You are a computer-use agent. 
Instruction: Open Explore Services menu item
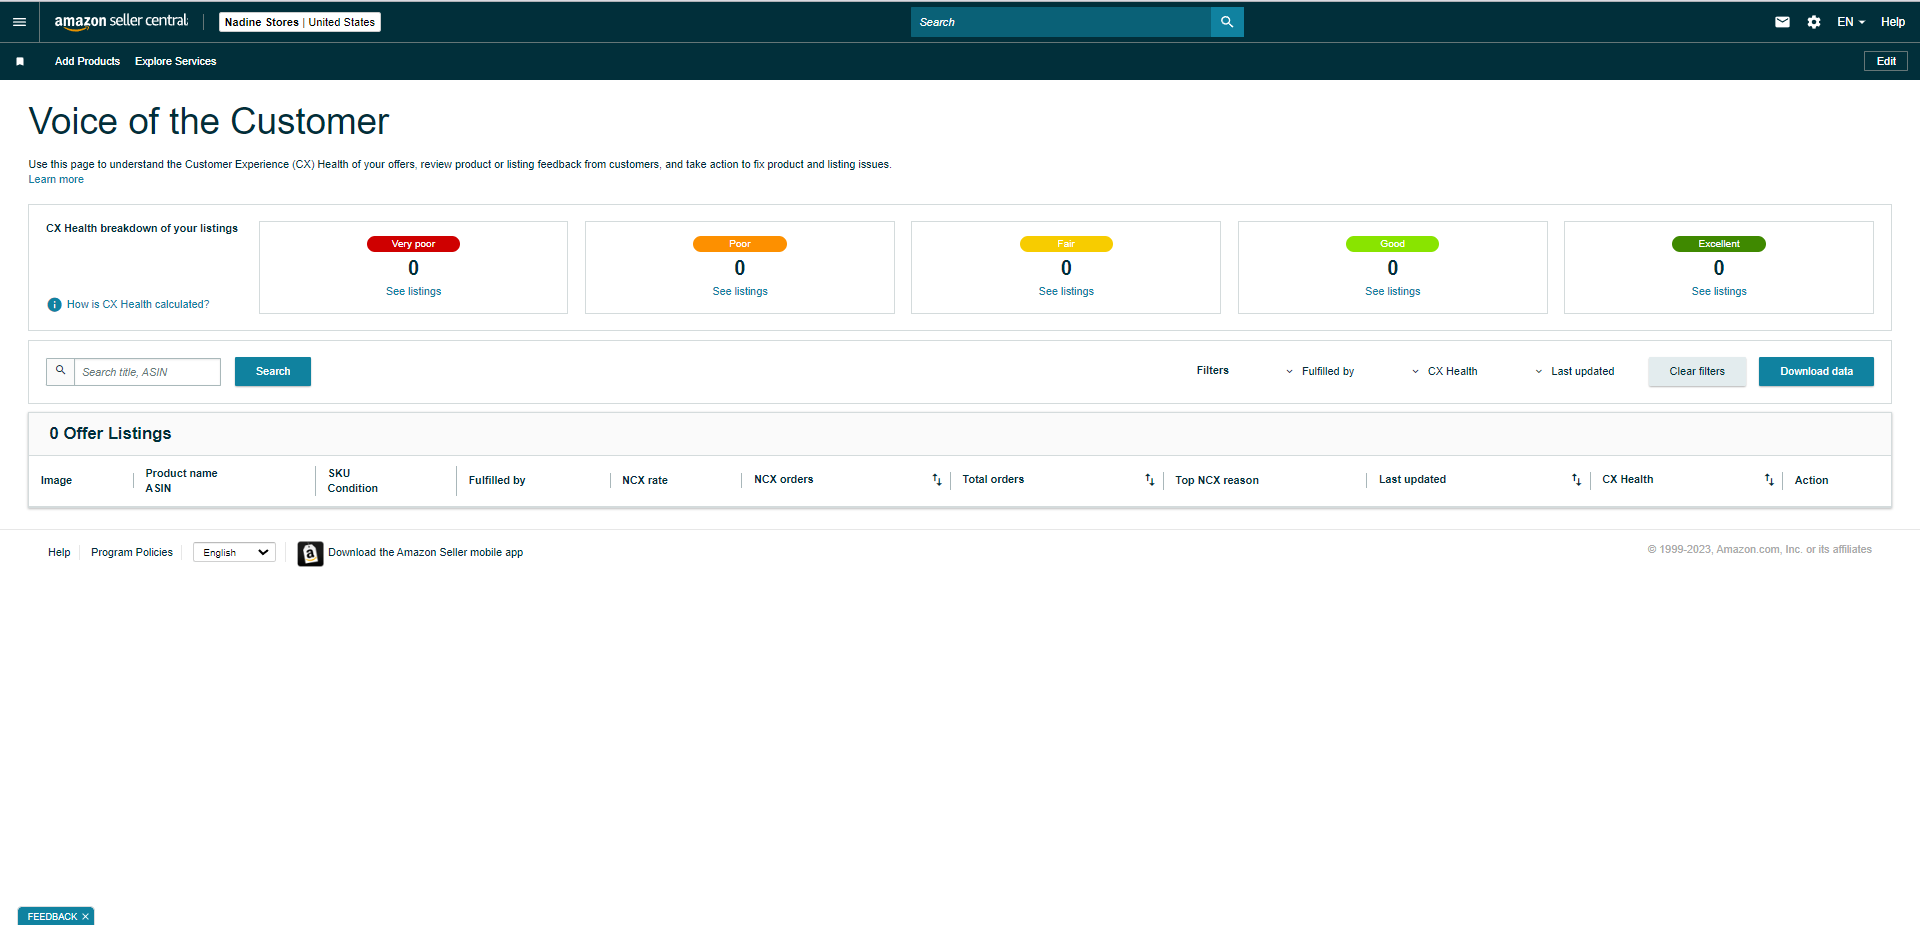[175, 61]
